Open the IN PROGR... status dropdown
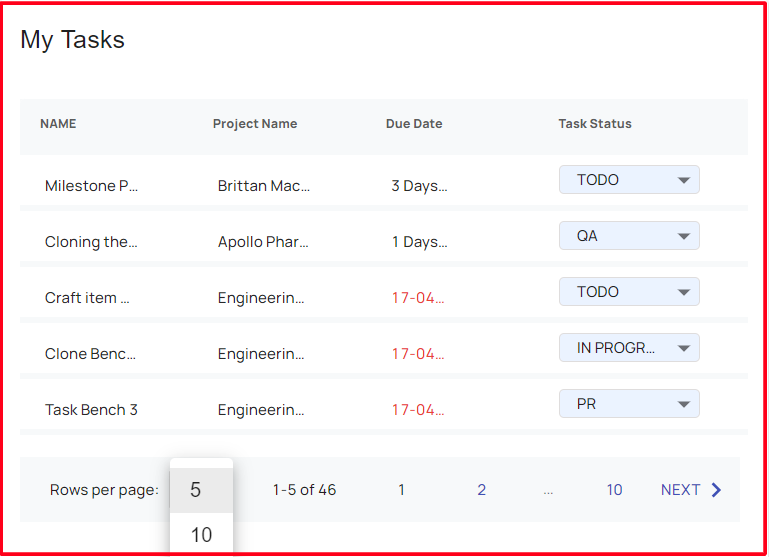 [629, 347]
